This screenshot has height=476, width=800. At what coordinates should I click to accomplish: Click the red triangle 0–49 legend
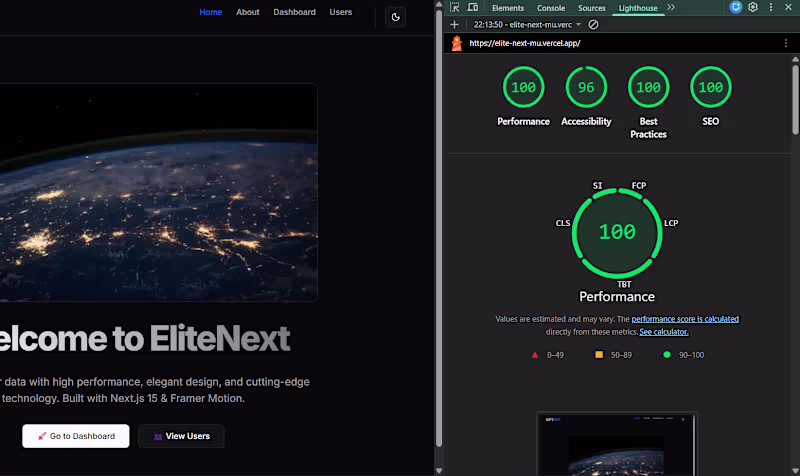(548, 355)
